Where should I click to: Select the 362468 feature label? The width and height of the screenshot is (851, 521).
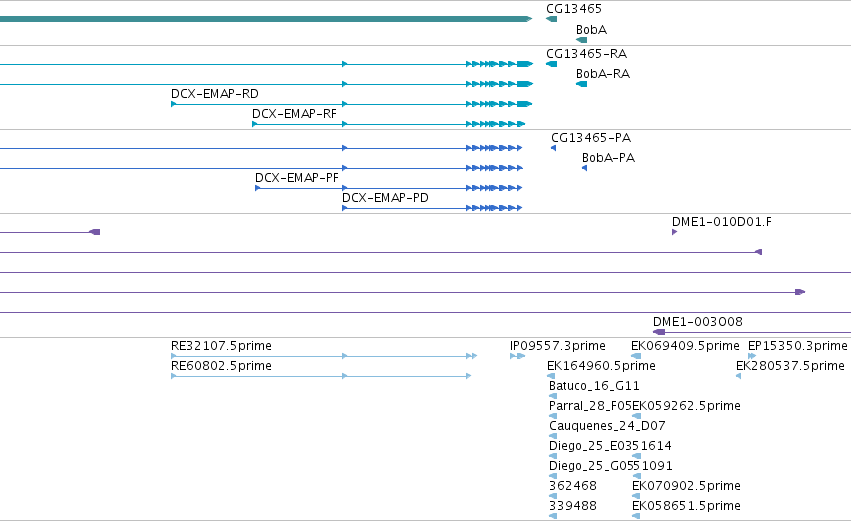pos(573,486)
